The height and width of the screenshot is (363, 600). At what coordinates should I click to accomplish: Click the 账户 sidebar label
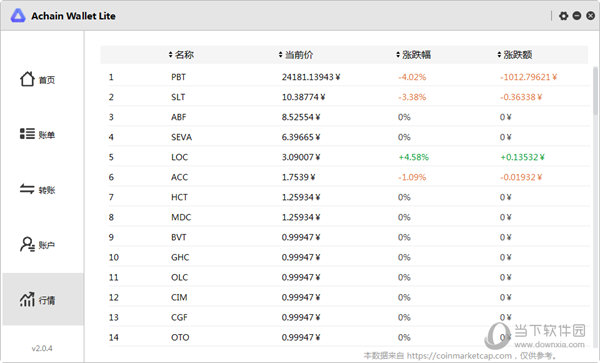coord(47,245)
